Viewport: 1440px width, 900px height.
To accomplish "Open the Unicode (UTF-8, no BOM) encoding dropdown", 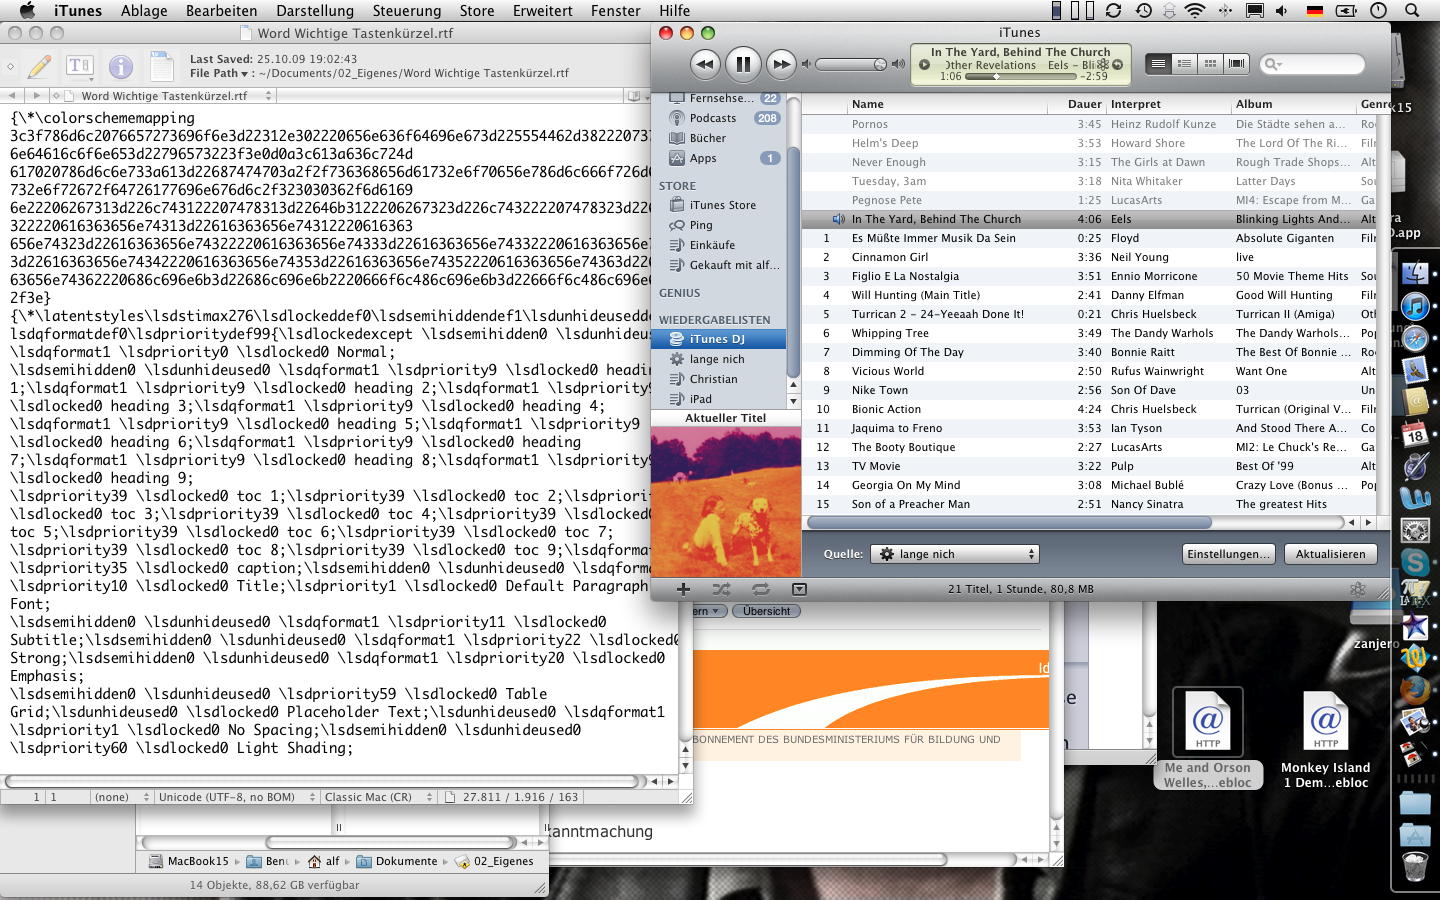I will pyautogui.click(x=234, y=797).
